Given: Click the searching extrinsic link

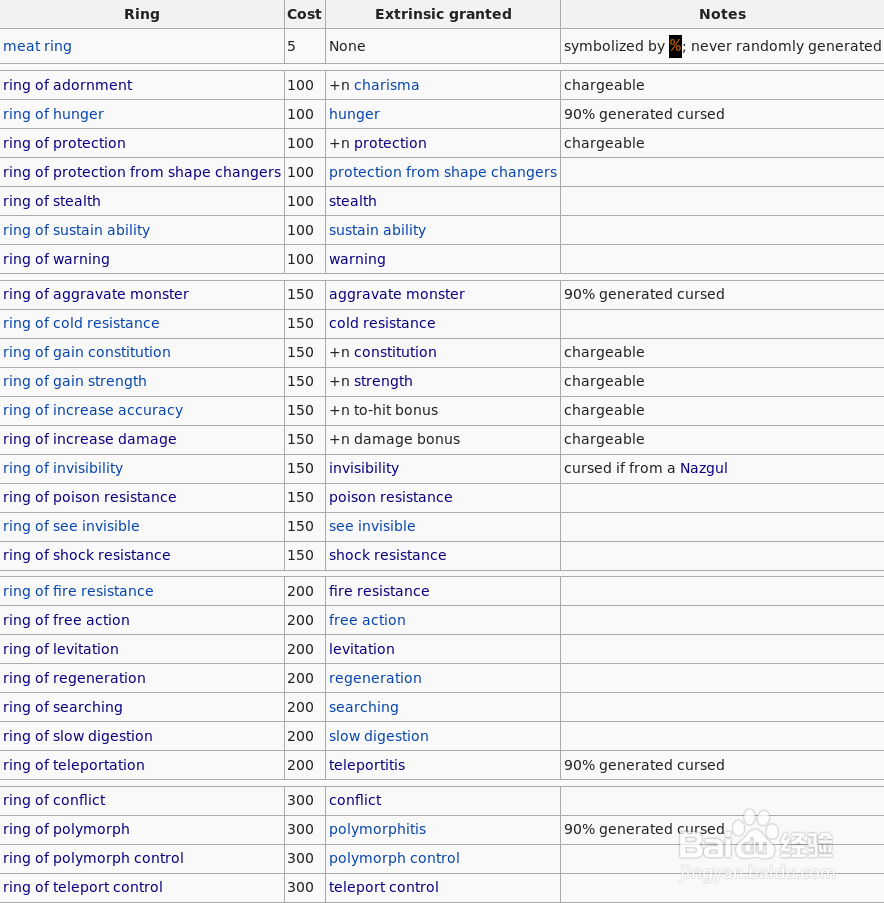Looking at the screenshot, I should (x=363, y=707).
